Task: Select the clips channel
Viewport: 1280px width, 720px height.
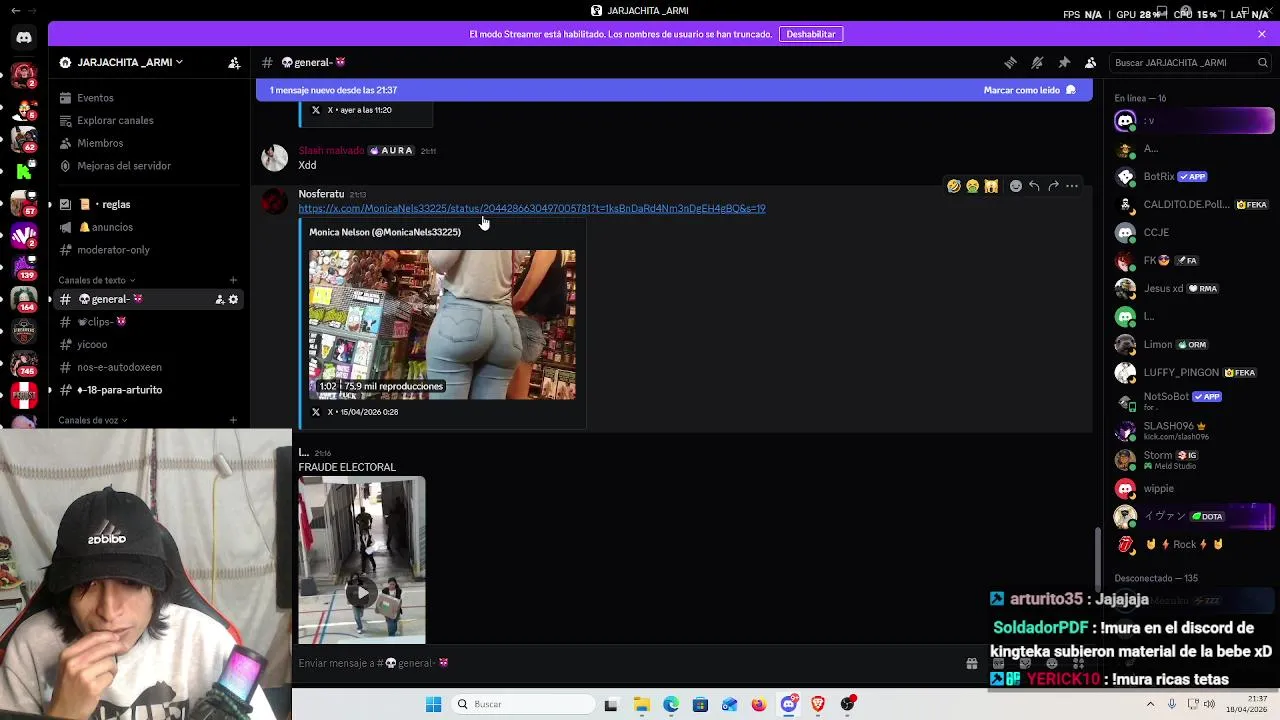Action: [x=150, y=322]
